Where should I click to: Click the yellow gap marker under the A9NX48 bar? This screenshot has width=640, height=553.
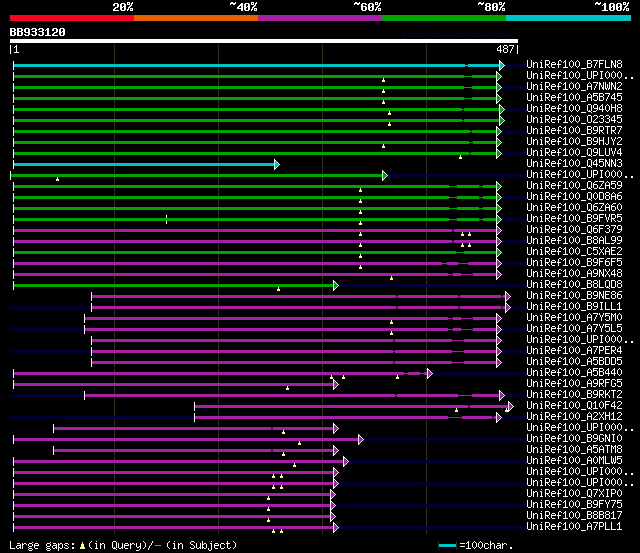point(391,278)
